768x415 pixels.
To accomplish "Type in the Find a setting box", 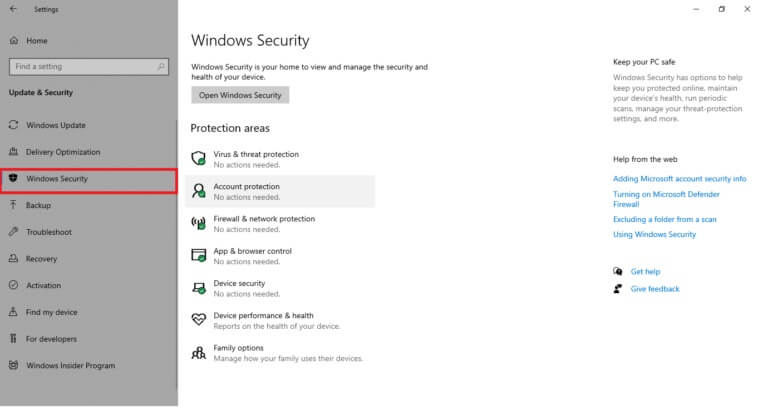I will click(80, 66).
